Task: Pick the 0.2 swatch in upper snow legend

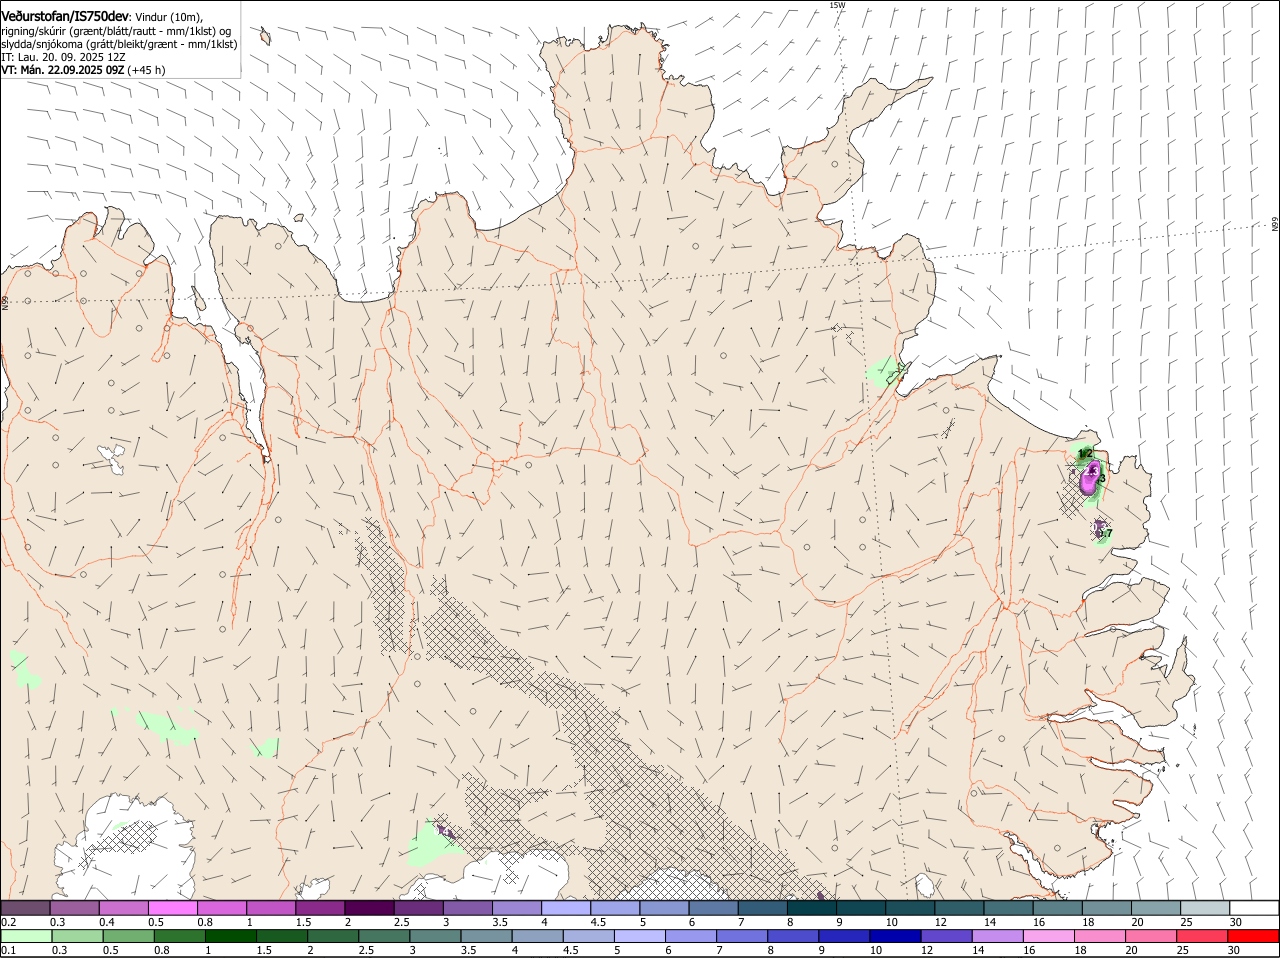Action: (x=25, y=907)
